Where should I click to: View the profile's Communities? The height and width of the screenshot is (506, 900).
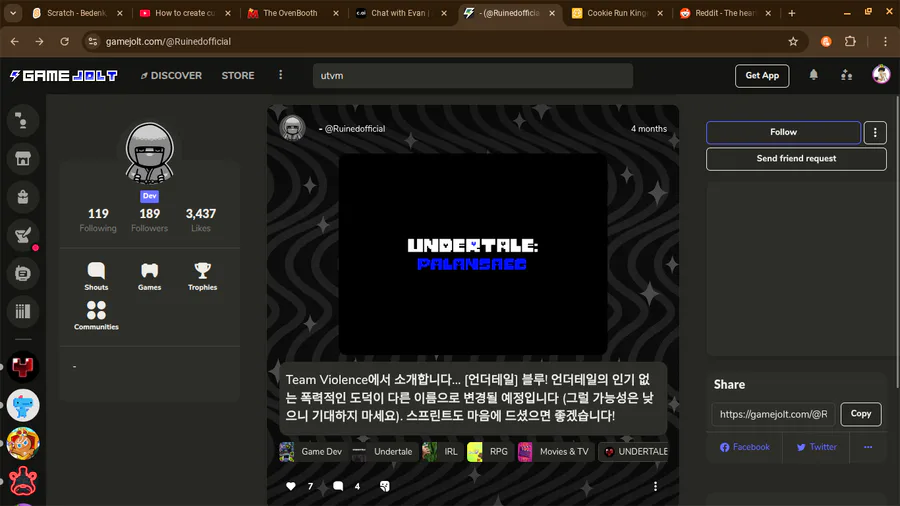[96, 316]
